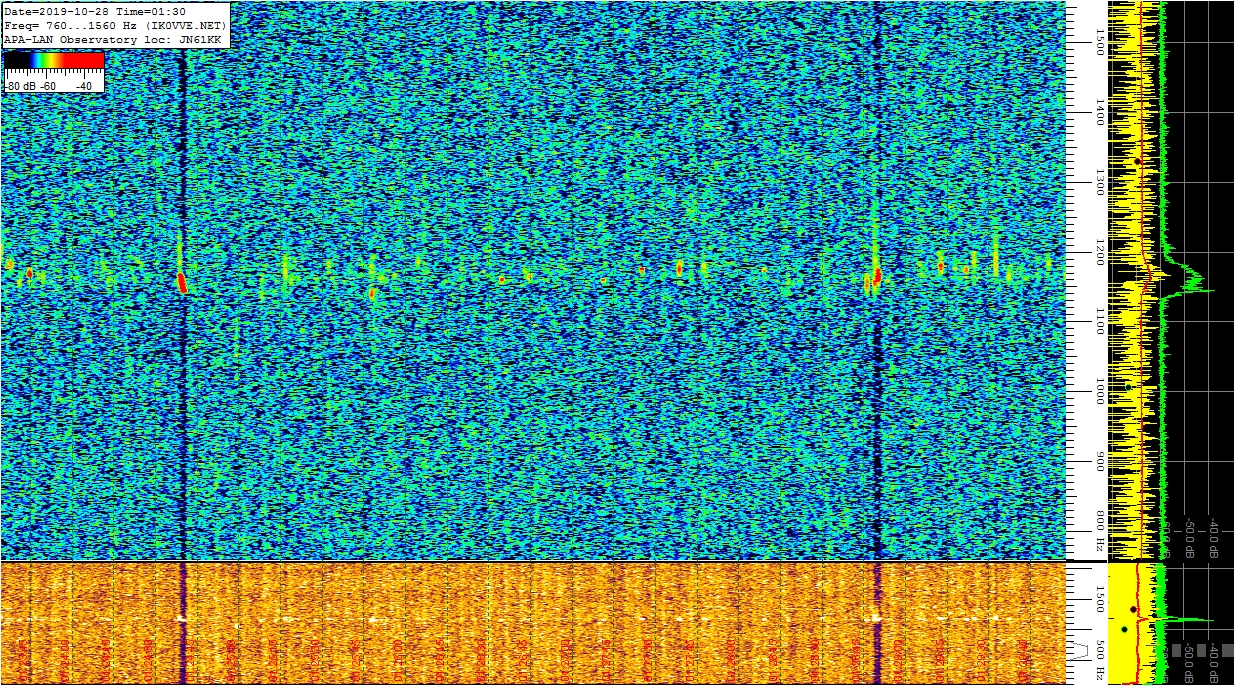Click the 1000 frequency axis label
Viewport: 1235px width, 686px height.
coord(1099,392)
